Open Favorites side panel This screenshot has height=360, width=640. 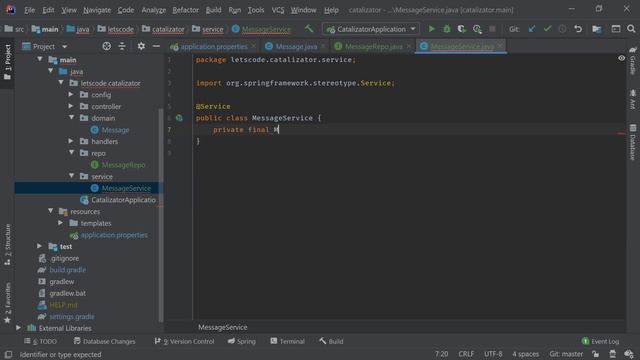[x=7, y=303]
